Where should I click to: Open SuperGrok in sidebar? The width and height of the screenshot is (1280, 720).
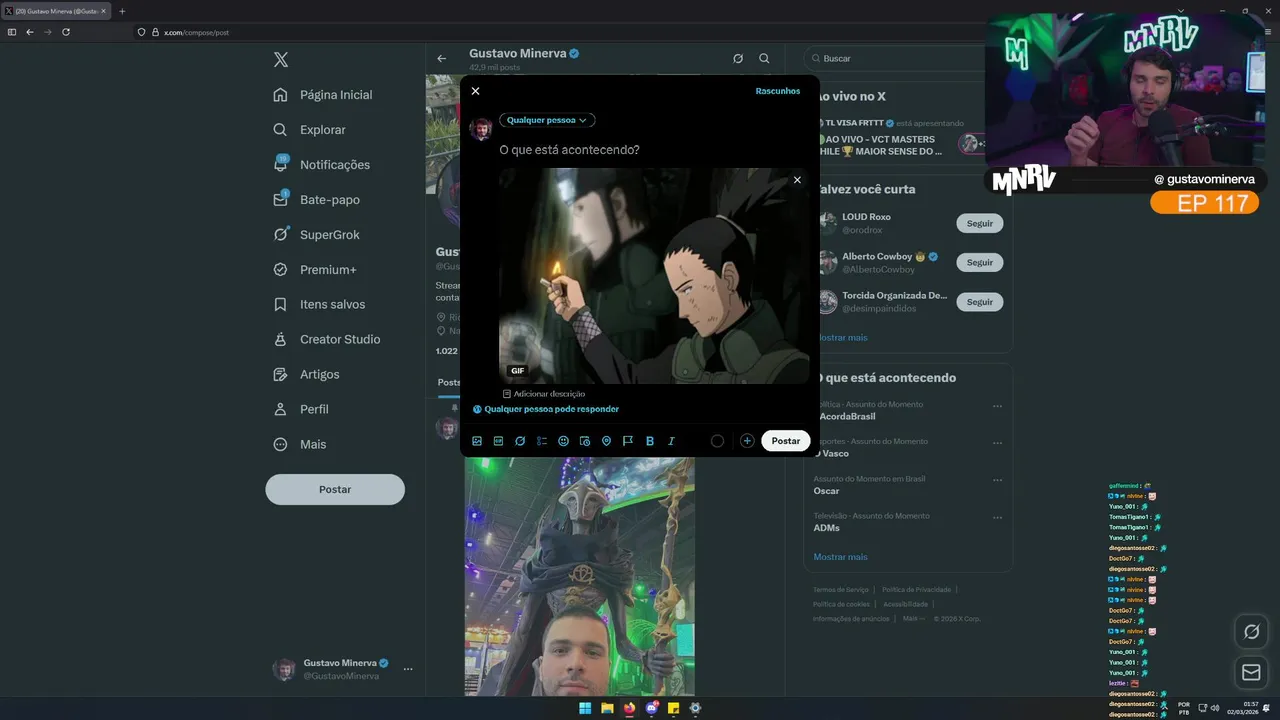pyautogui.click(x=317, y=235)
